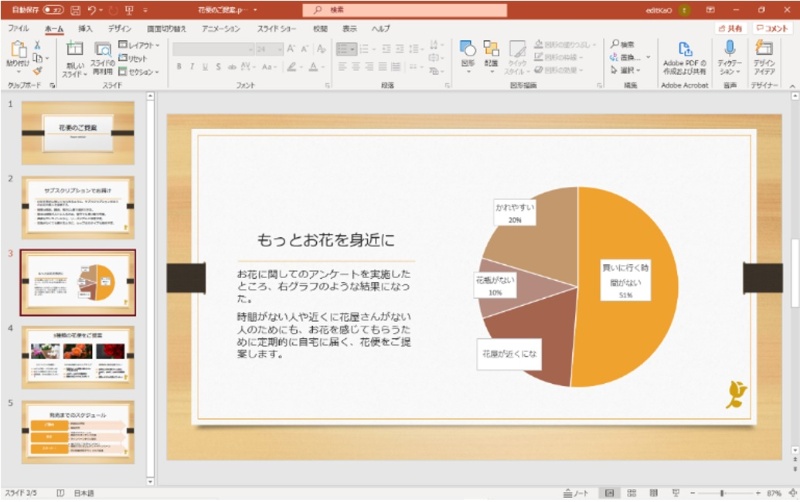
Task: Select slide 5 thumbnail 発送までのスケジュール
Action: coord(78,432)
